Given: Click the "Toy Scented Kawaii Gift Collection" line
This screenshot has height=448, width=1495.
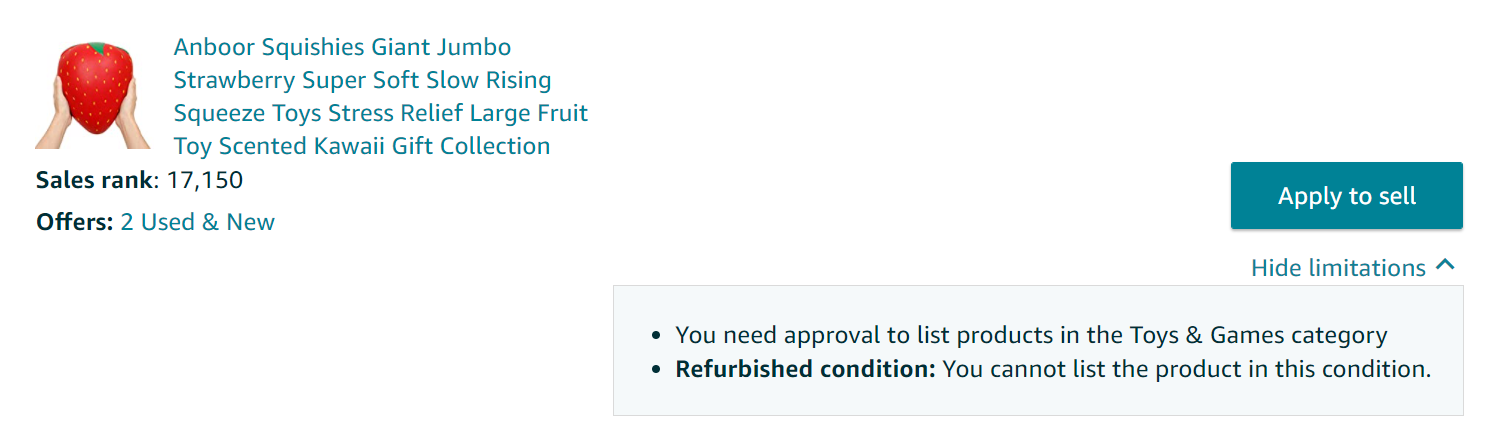Looking at the screenshot, I should 361,146.
